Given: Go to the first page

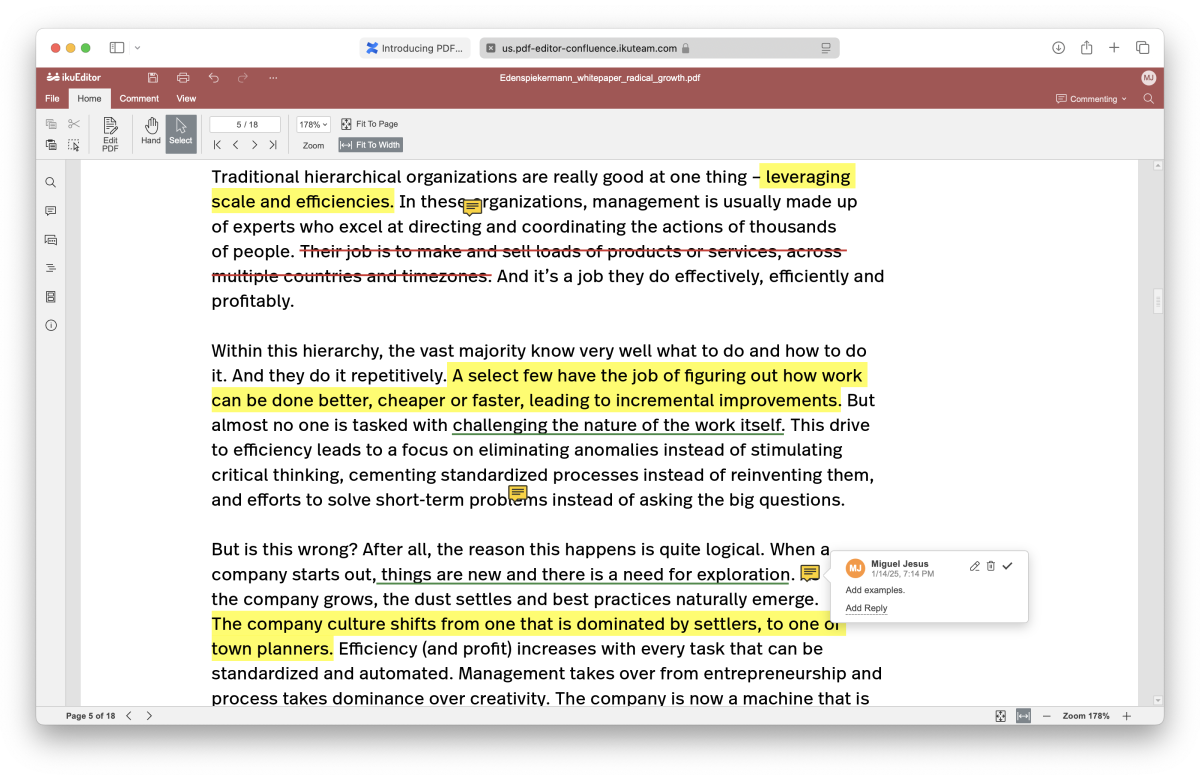Looking at the screenshot, I should click(x=217, y=145).
